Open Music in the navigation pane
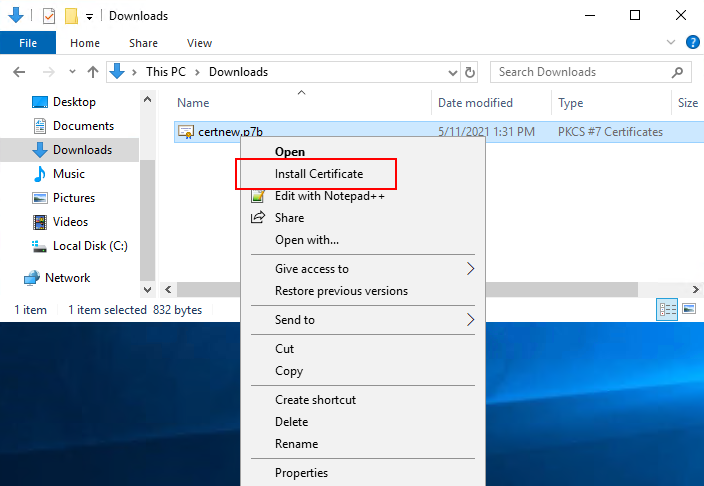The width and height of the screenshot is (704, 486). click(69, 174)
